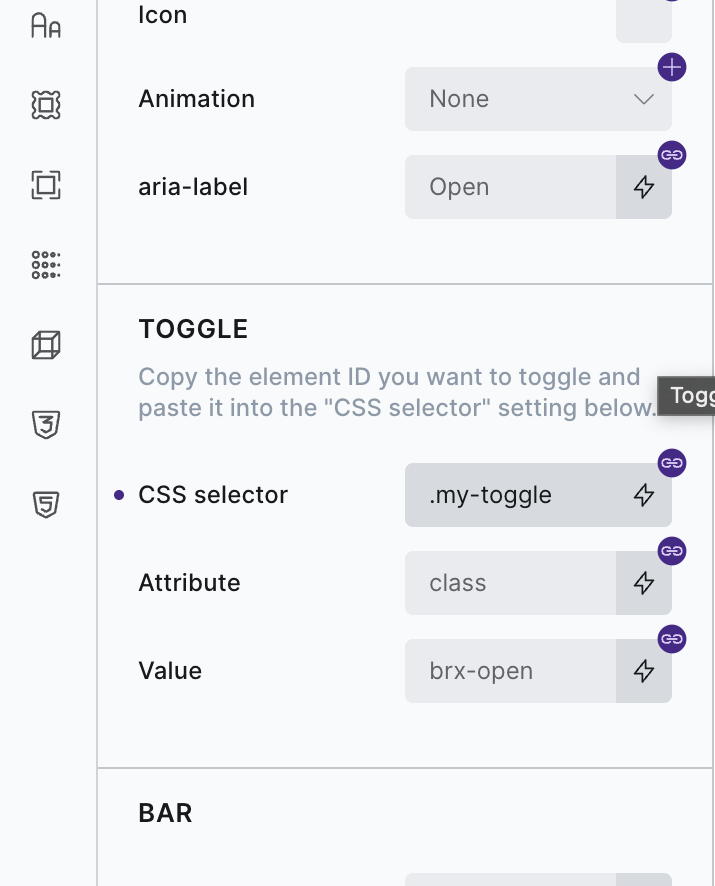The width and height of the screenshot is (715, 886).
Task: Click dynamic data bolt for Value
Action: pyautogui.click(x=644, y=671)
